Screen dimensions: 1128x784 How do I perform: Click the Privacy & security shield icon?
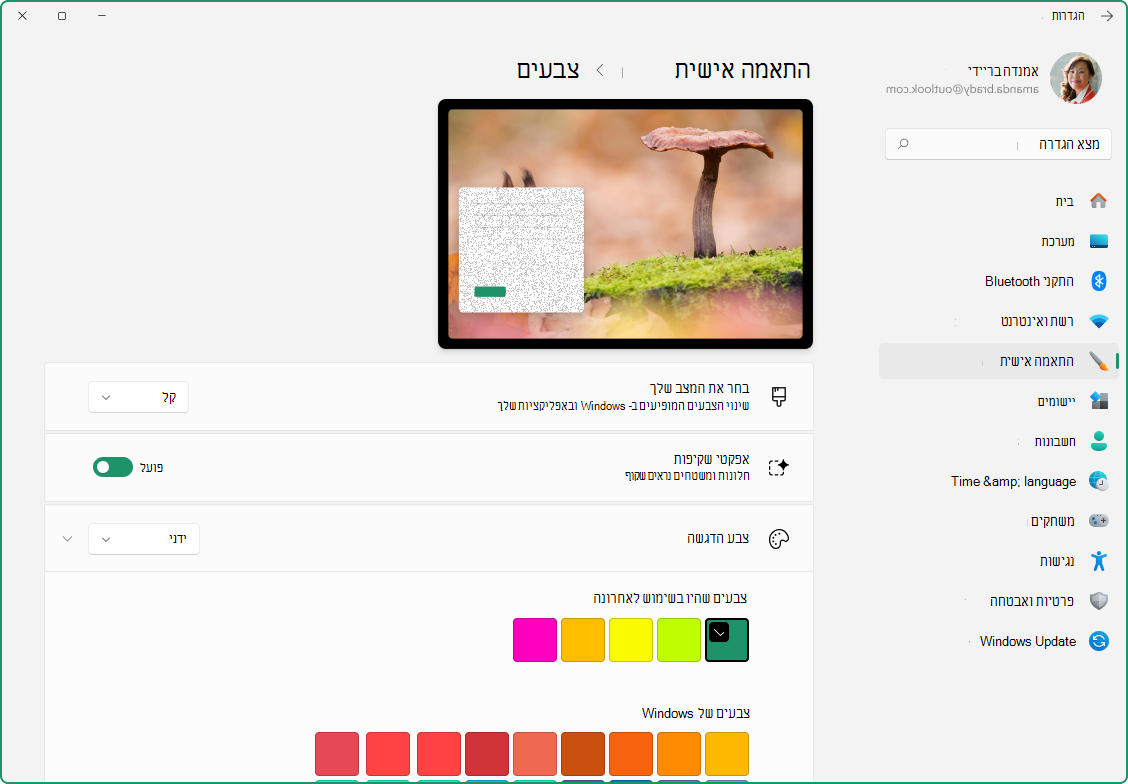pyautogui.click(x=1099, y=601)
